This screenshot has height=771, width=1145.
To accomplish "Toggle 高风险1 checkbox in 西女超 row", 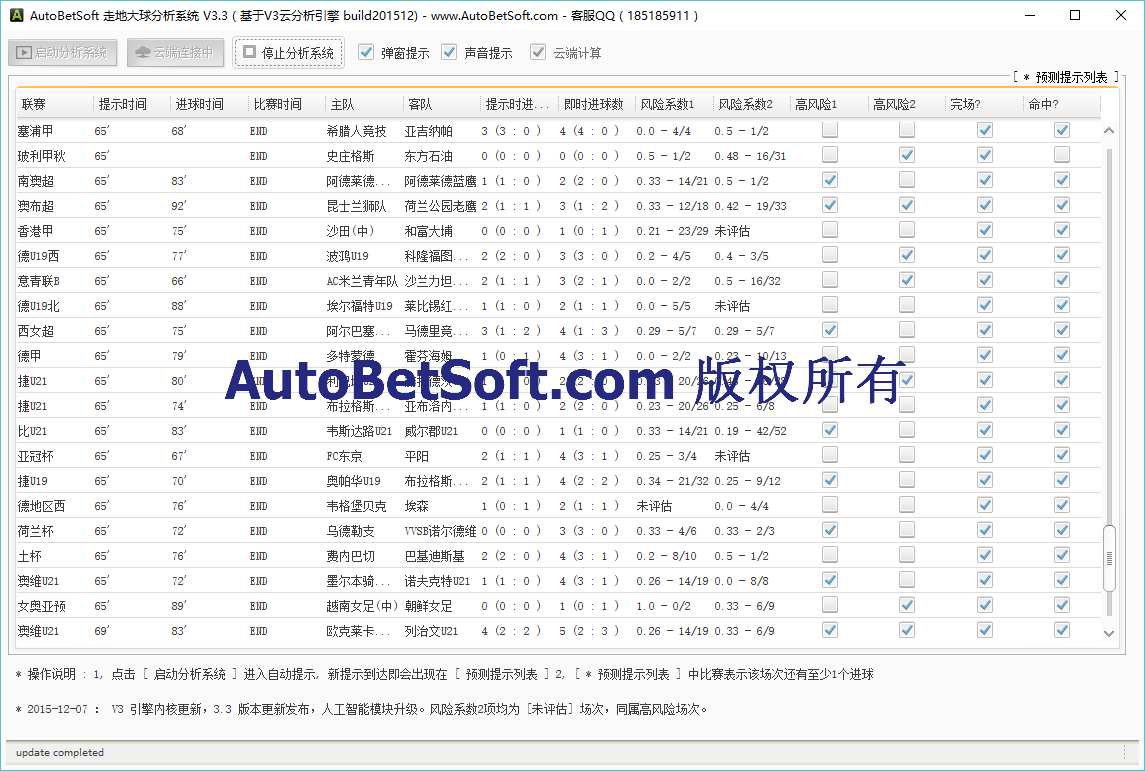I will (830, 330).
